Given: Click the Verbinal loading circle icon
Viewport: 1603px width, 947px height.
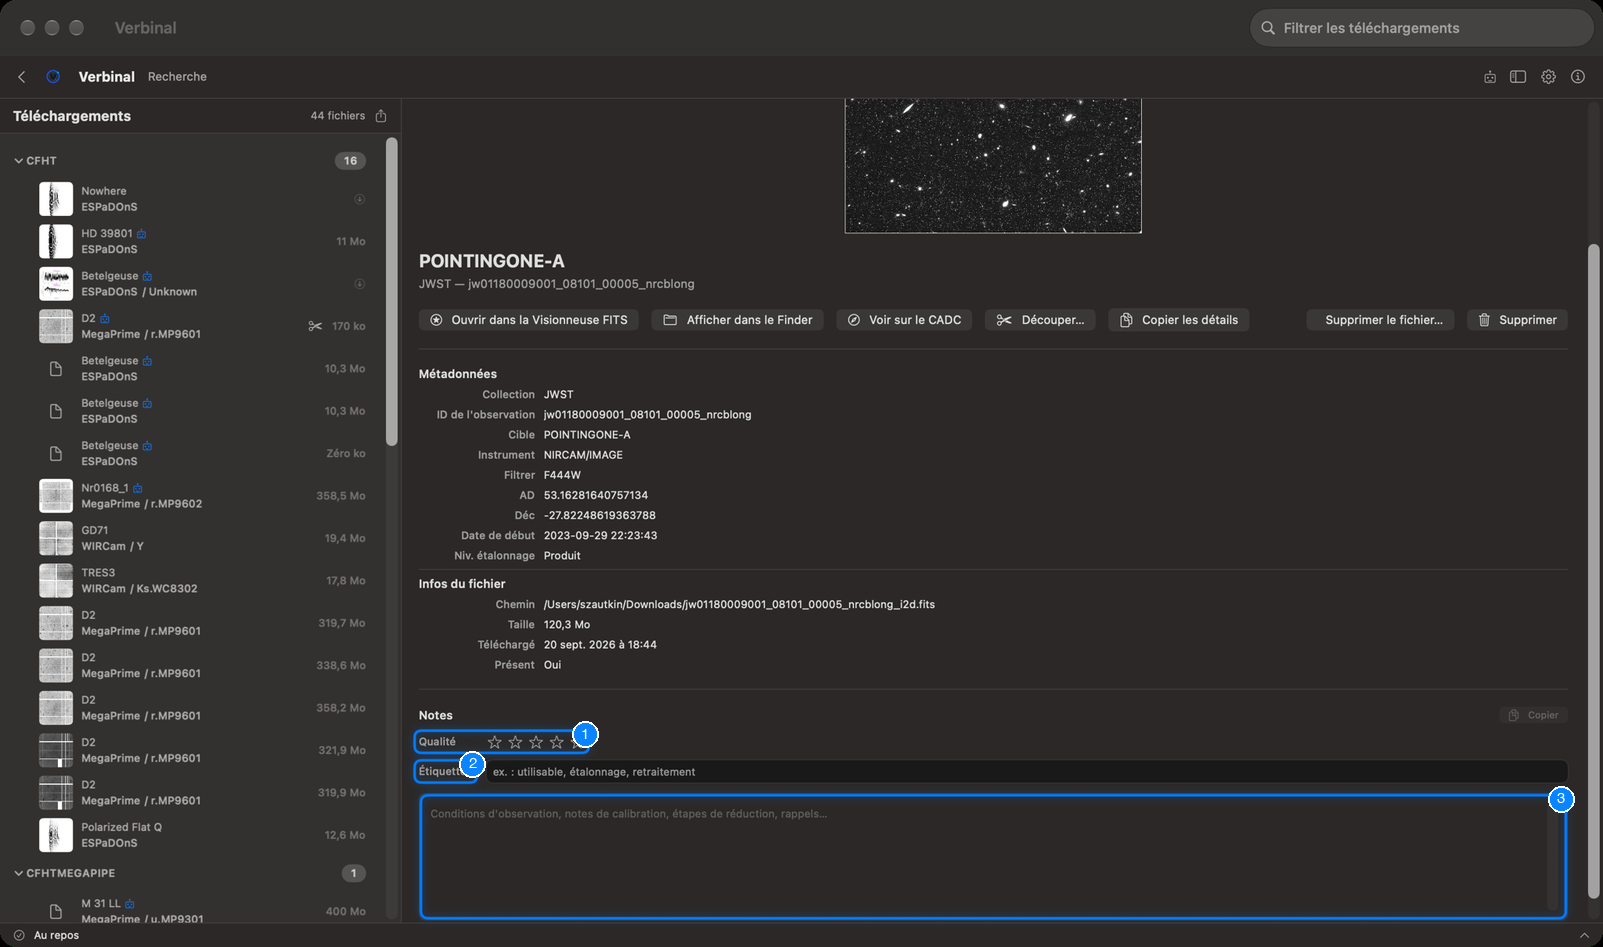Looking at the screenshot, I should (x=53, y=77).
